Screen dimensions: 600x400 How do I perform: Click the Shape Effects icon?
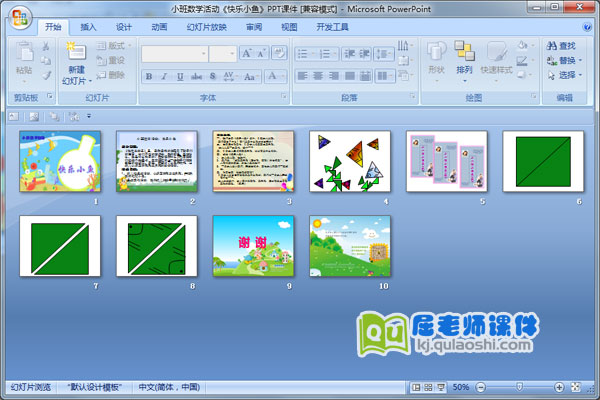[524, 75]
